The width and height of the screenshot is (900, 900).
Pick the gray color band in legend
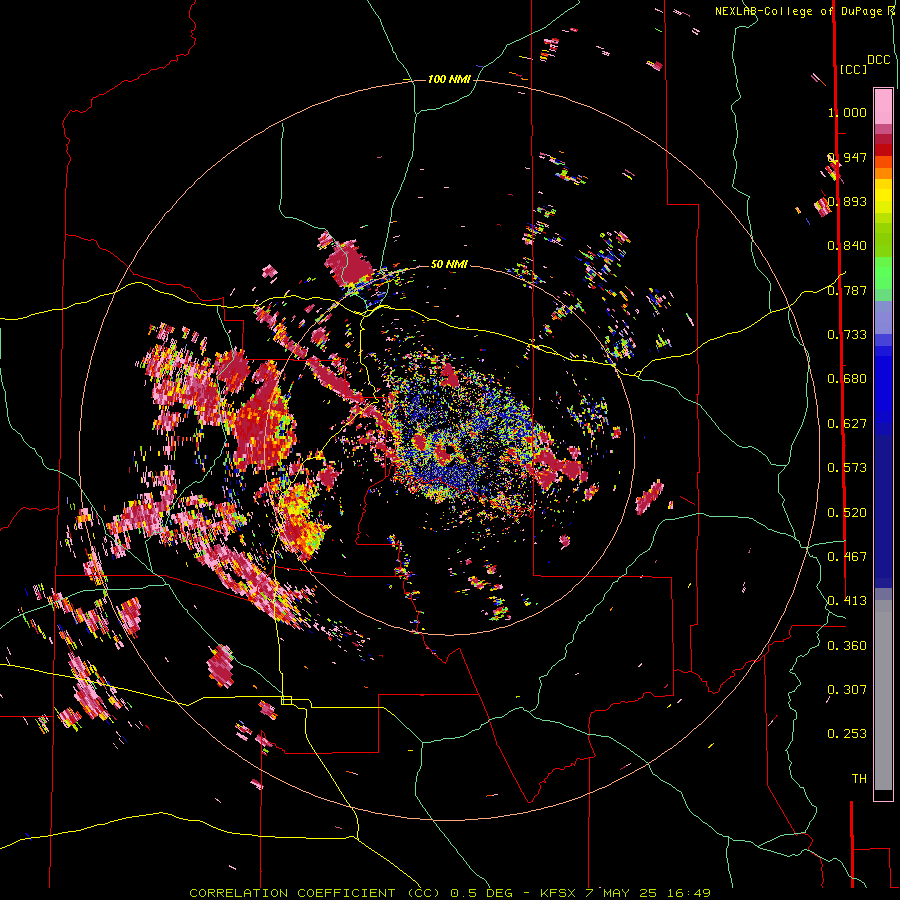point(883,695)
